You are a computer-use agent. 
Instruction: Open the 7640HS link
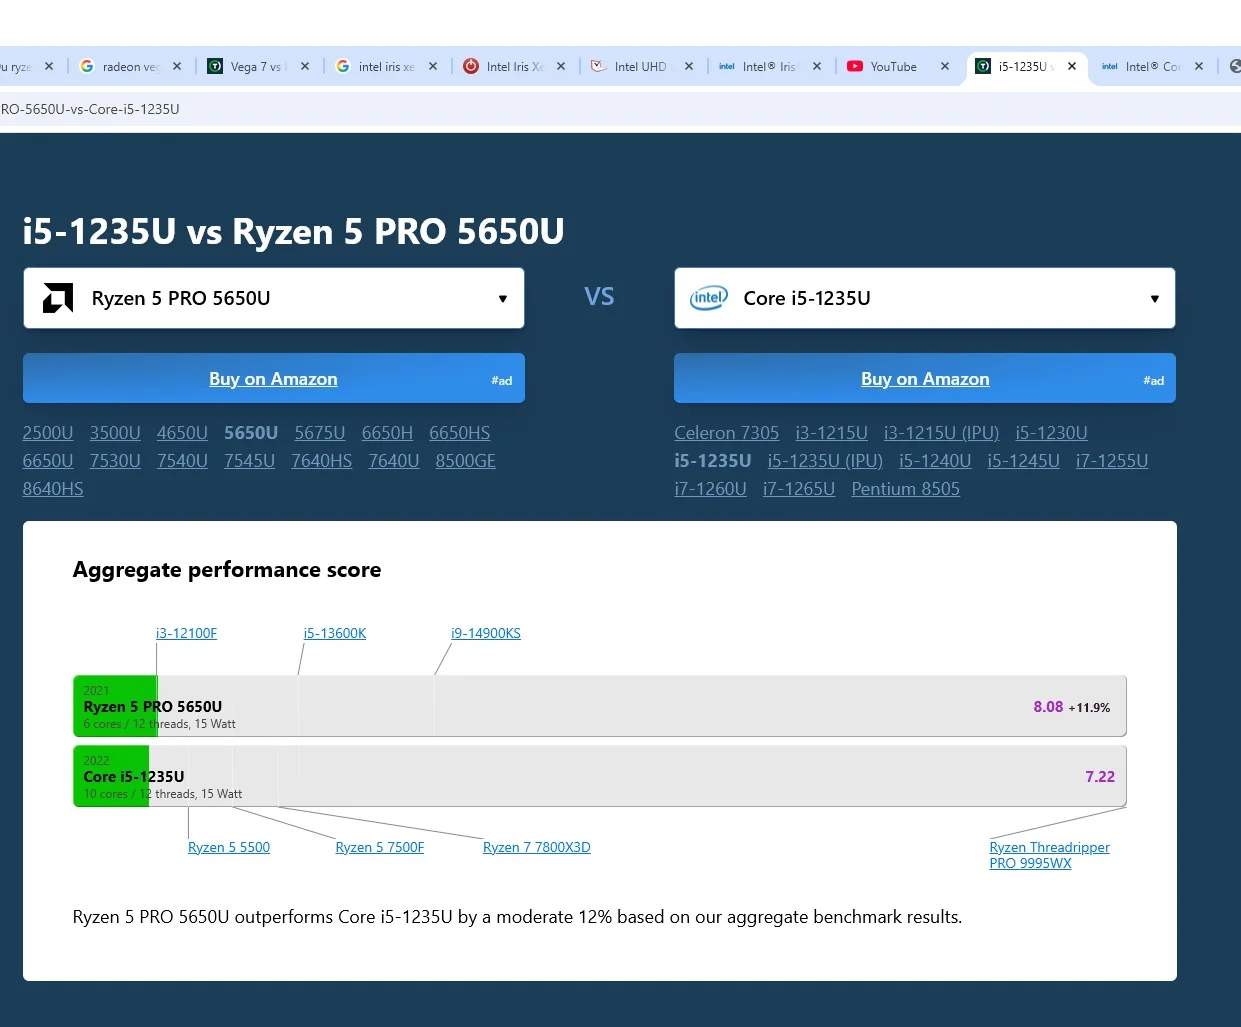(322, 461)
